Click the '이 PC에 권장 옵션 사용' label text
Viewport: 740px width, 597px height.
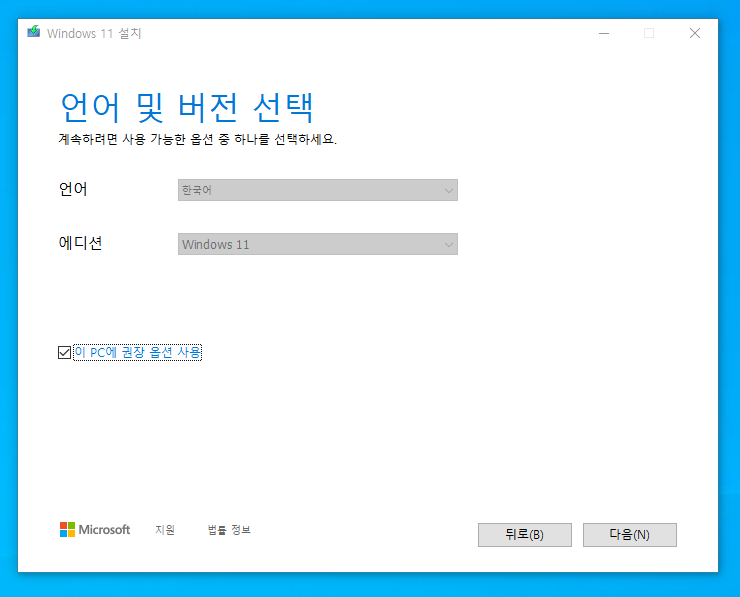pos(138,353)
